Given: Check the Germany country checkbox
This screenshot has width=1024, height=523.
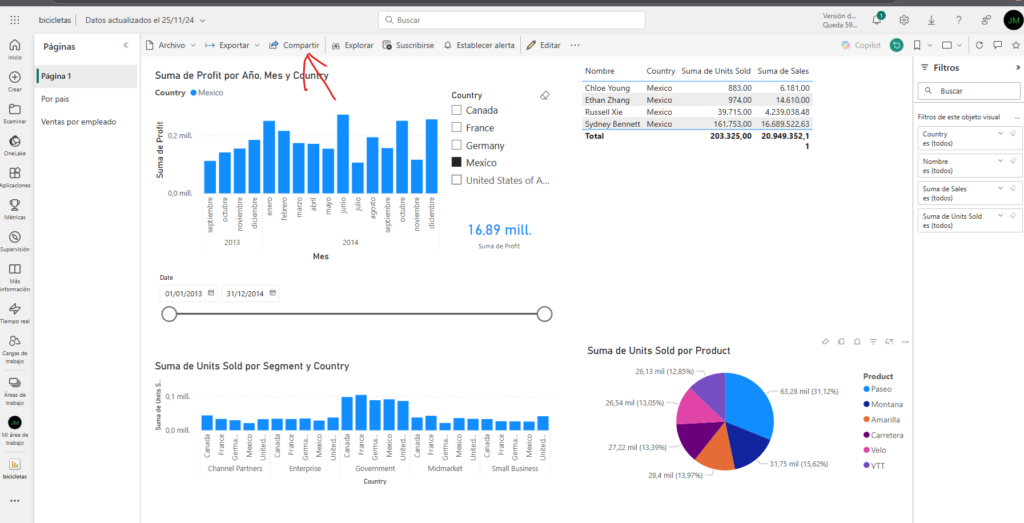Looking at the screenshot, I should point(456,145).
